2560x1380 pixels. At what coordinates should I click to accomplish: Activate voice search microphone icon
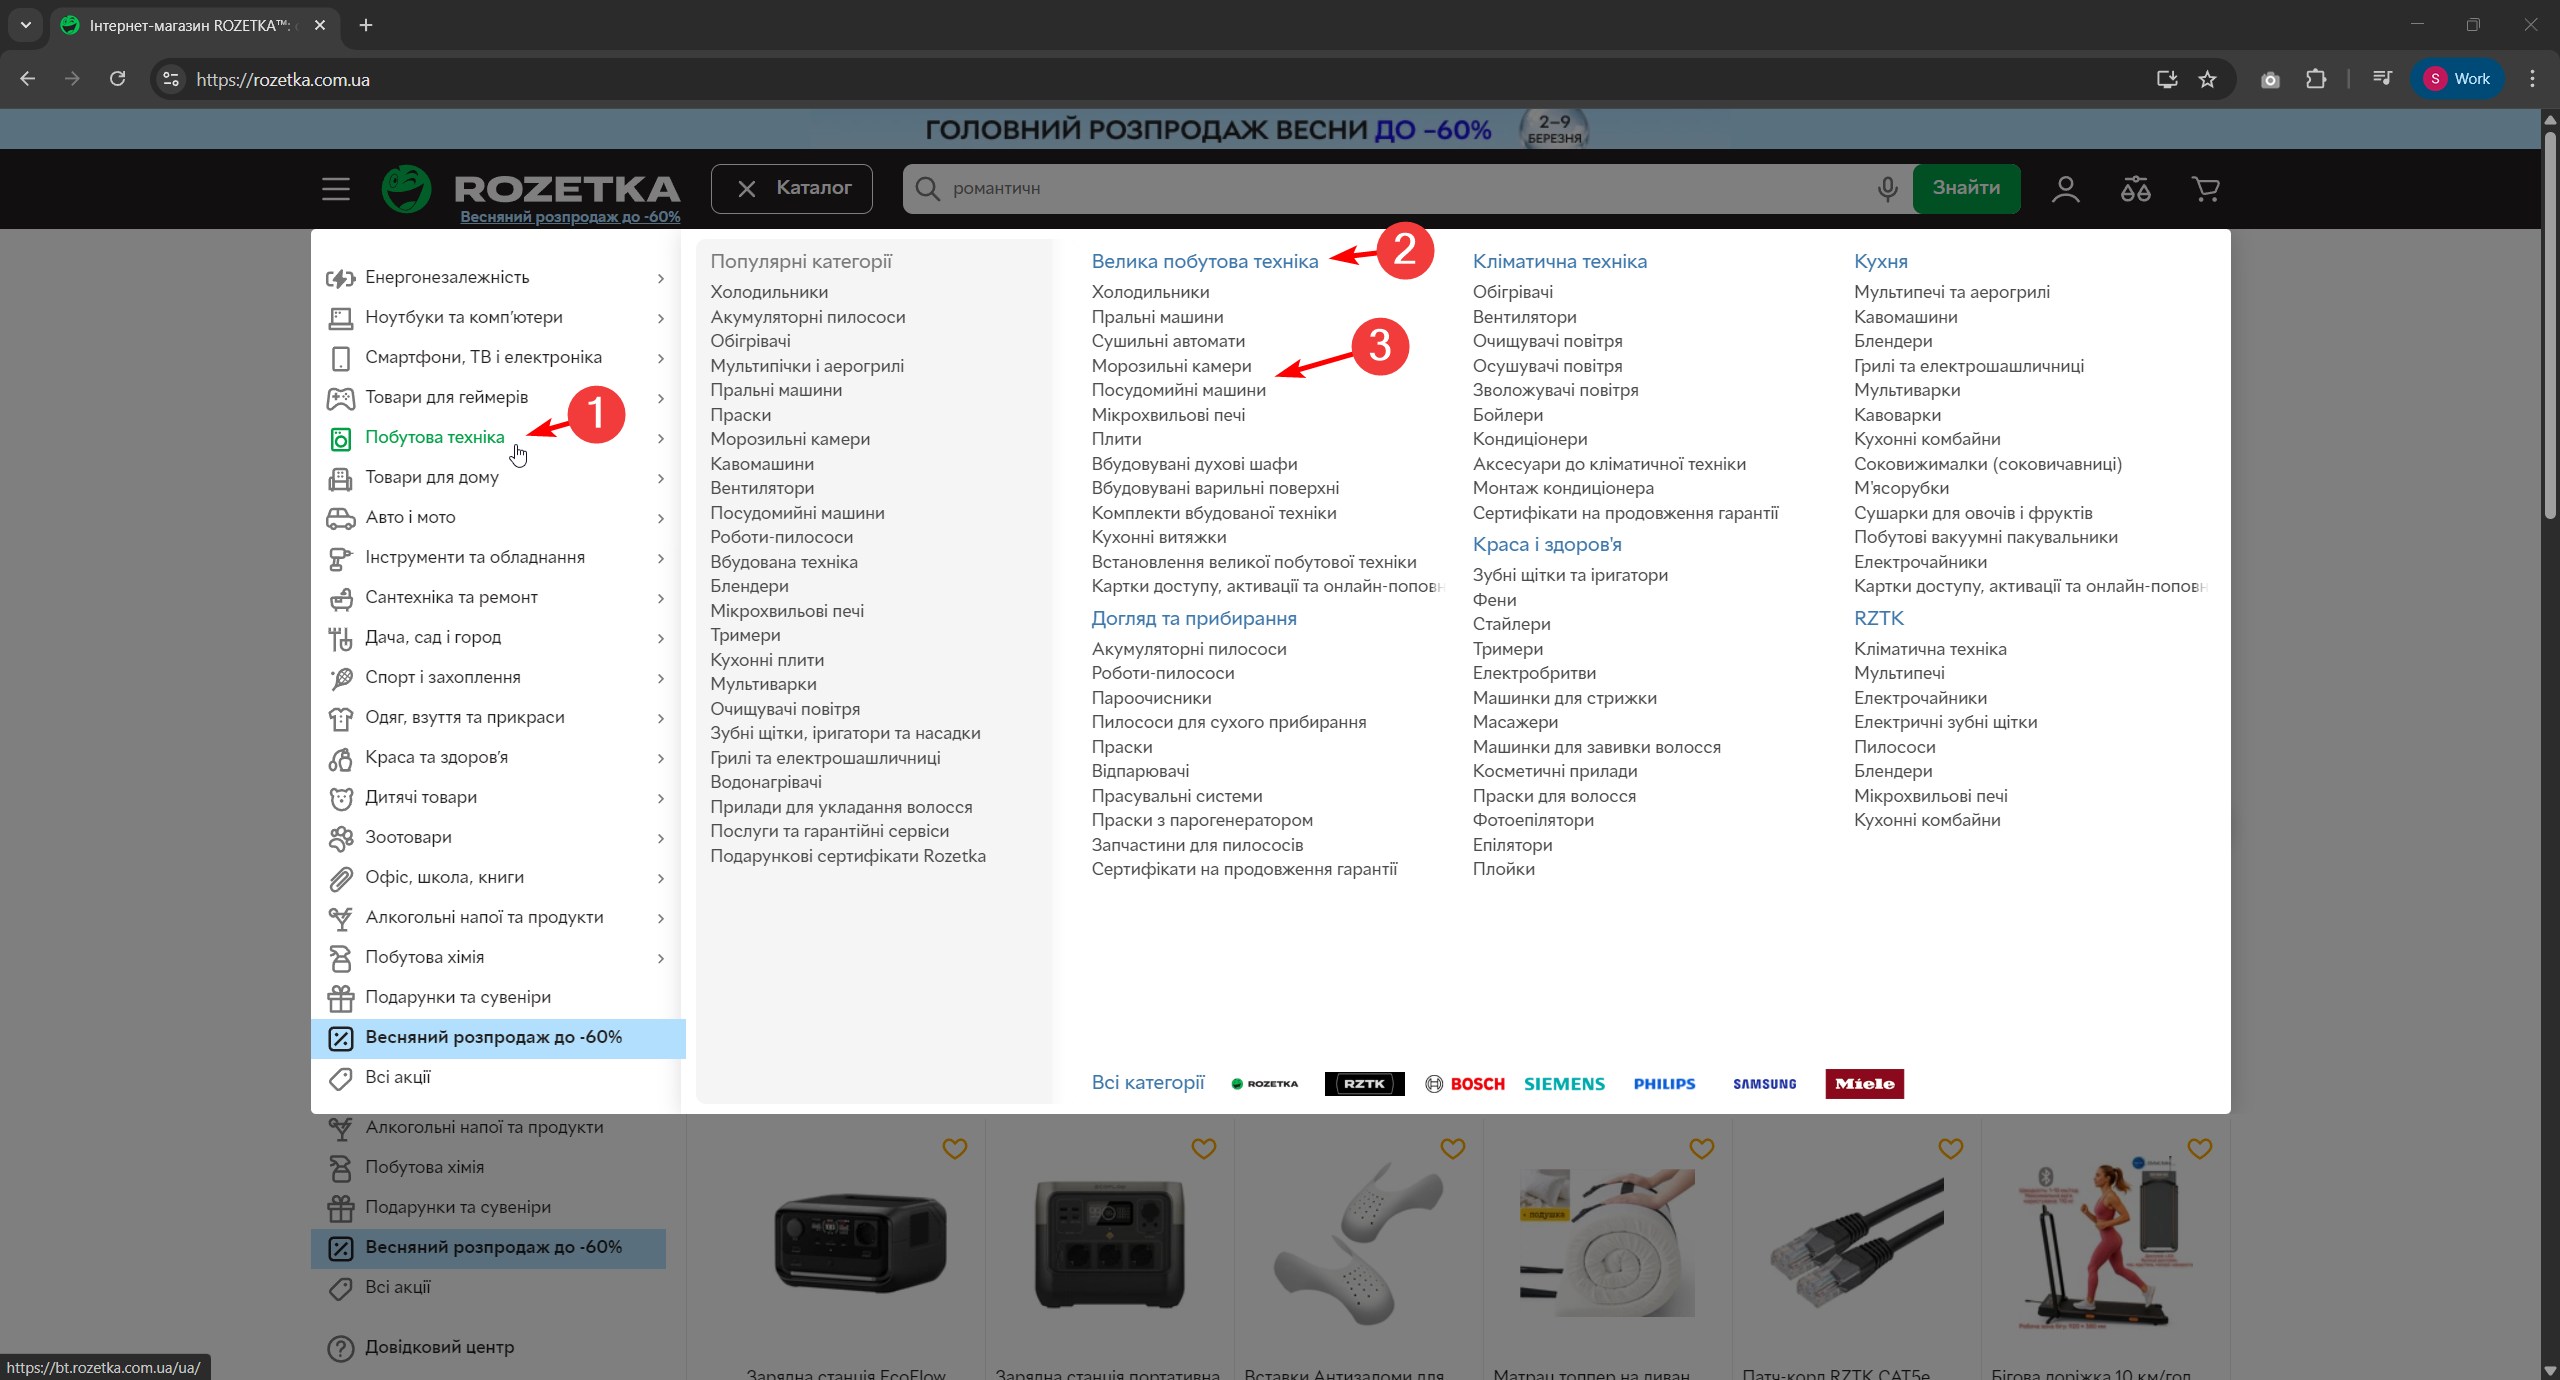coord(1887,188)
